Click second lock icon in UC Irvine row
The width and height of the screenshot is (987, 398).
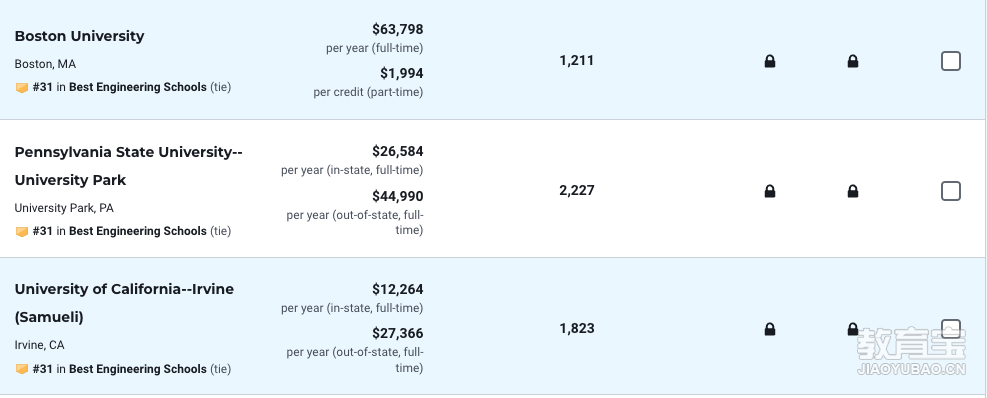click(852, 329)
